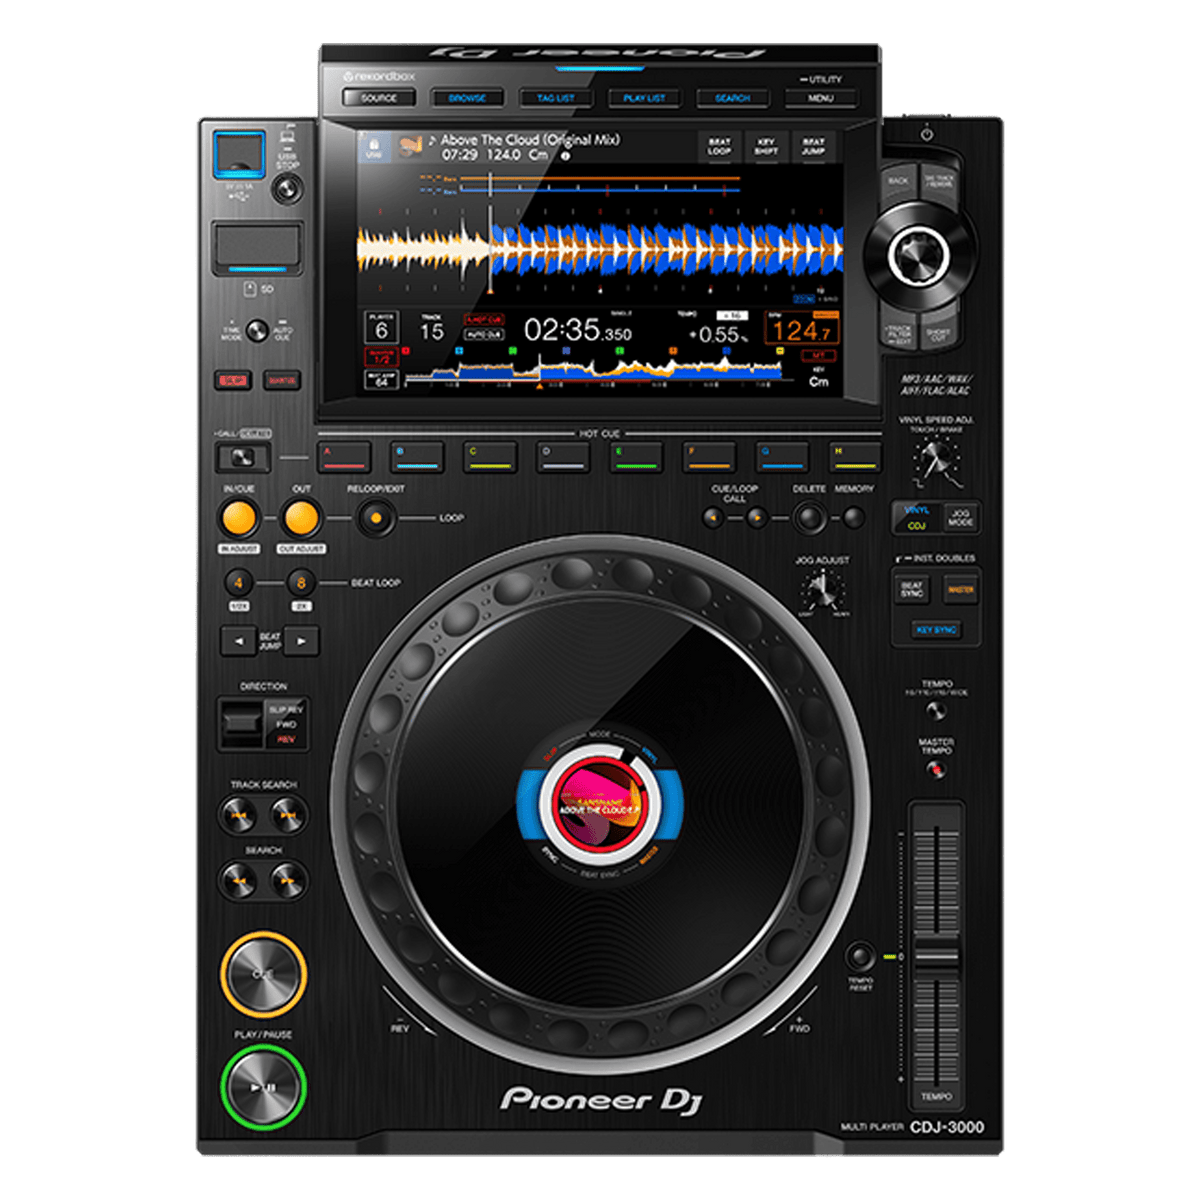Touch the jog wheel center display

(x=600, y=803)
